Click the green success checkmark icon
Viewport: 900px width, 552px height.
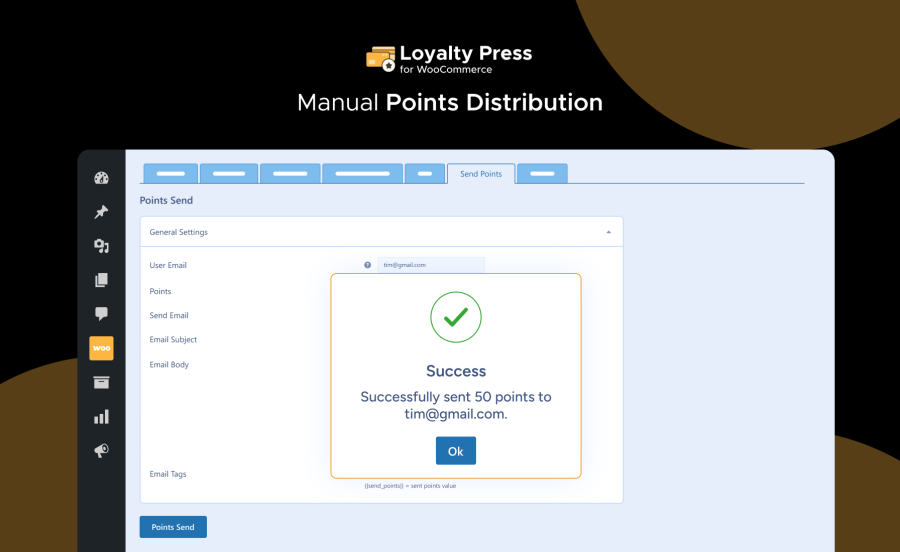456,317
